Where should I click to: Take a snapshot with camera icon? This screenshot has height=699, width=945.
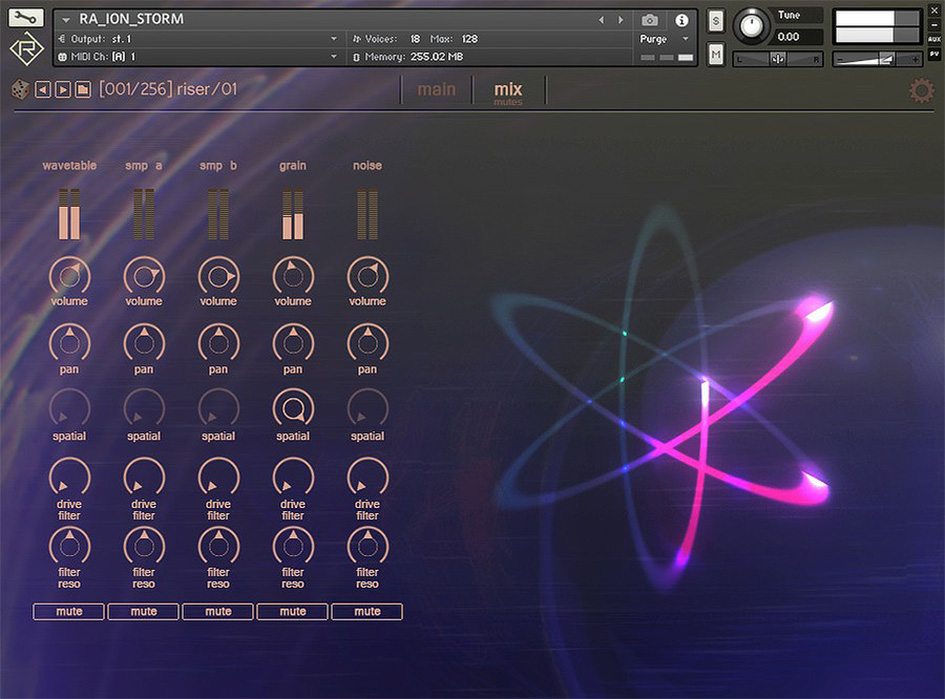coord(650,20)
